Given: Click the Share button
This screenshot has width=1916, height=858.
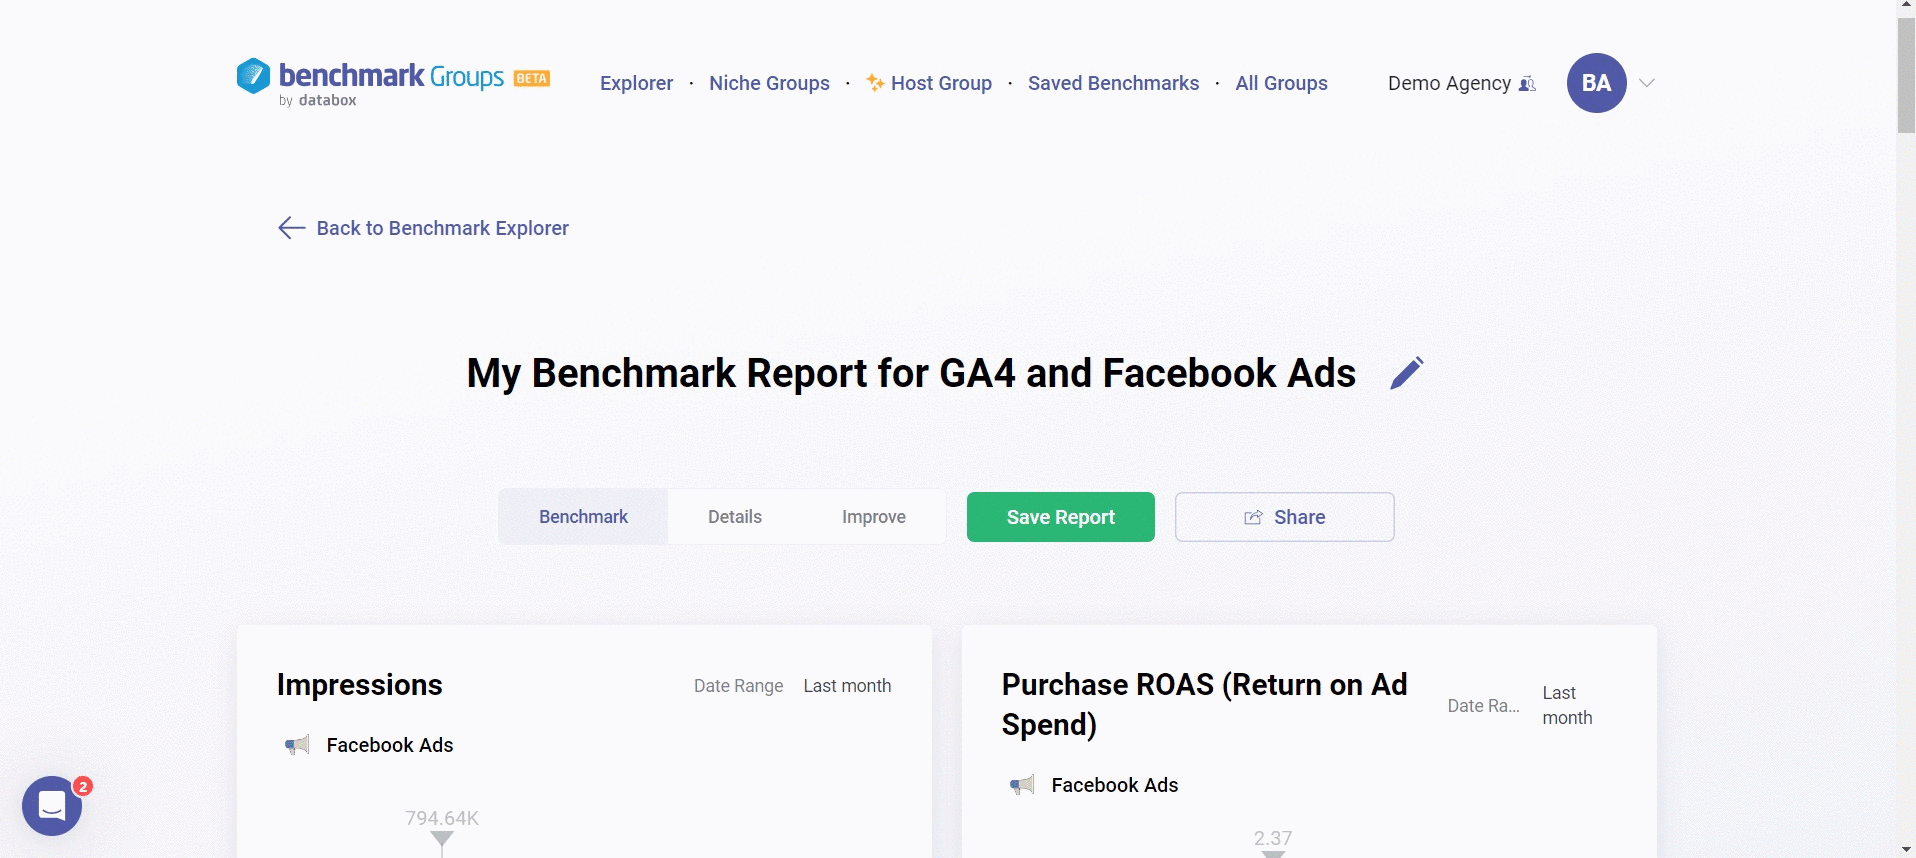Looking at the screenshot, I should pyautogui.click(x=1284, y=517).
